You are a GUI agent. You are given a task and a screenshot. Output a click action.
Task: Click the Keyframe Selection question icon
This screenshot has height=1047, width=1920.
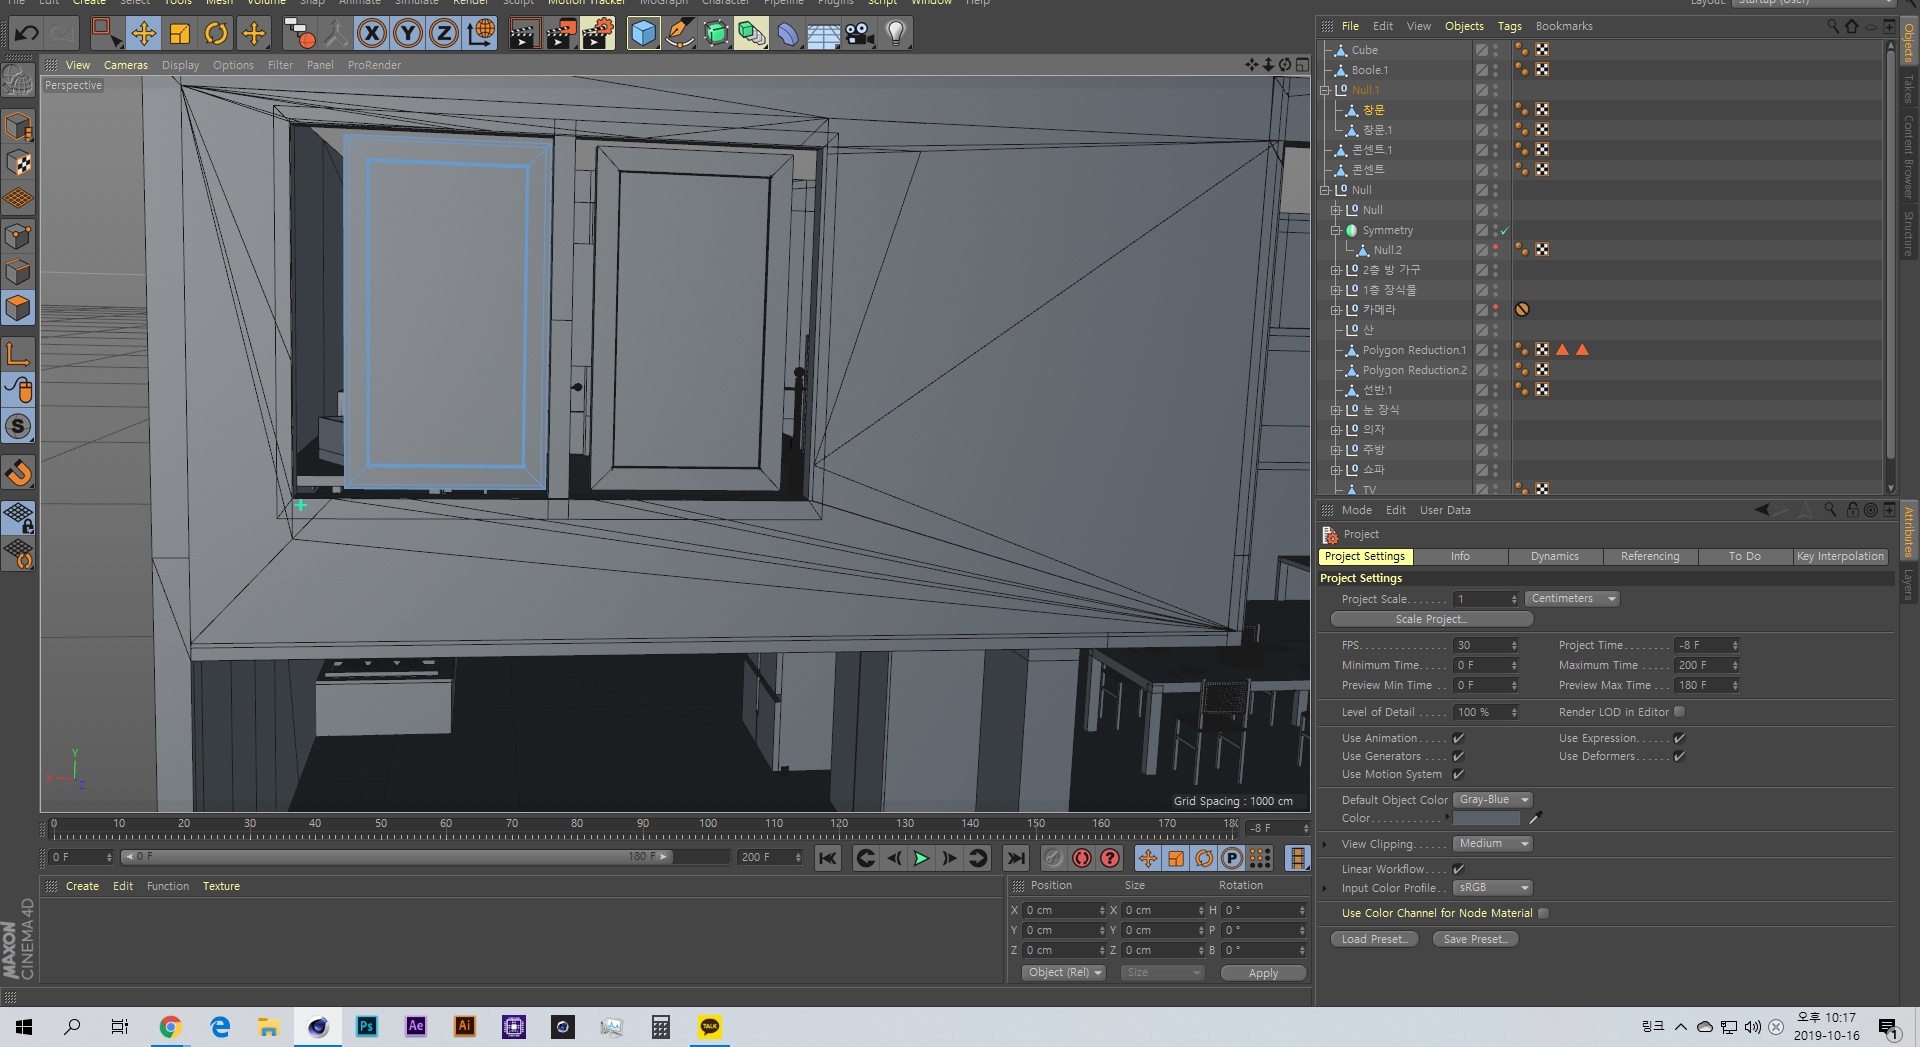pos(1110,858)
